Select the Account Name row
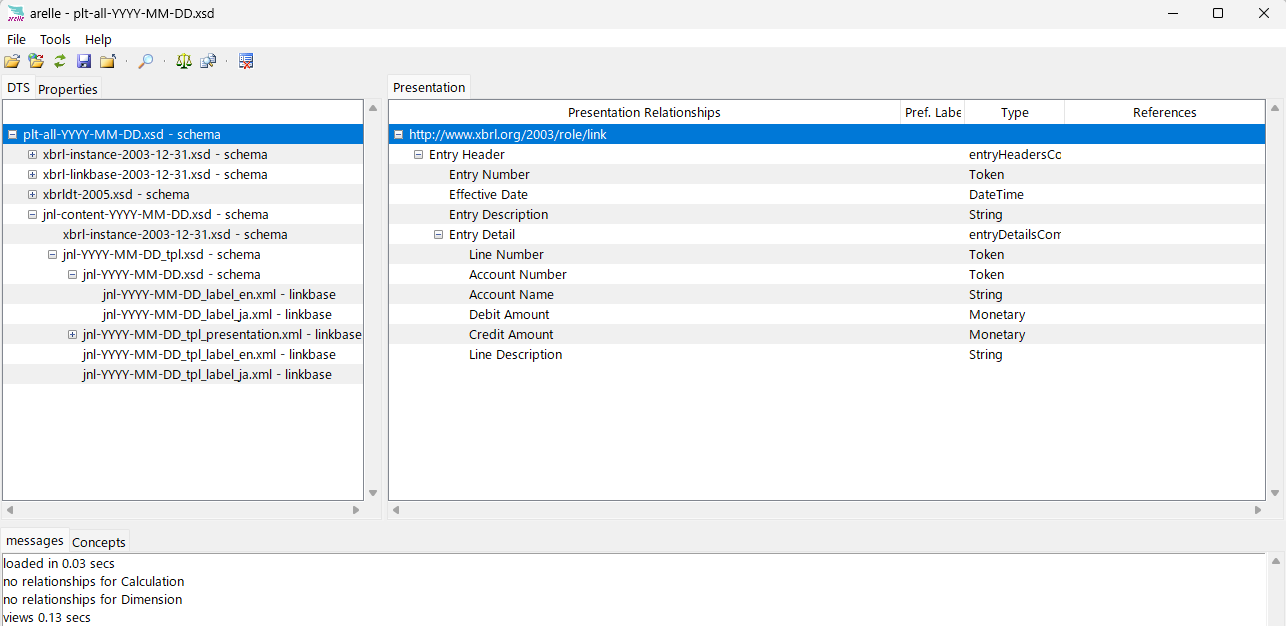Image resolution: width=1286 pixels, height=626 pixels. point(827,294)
